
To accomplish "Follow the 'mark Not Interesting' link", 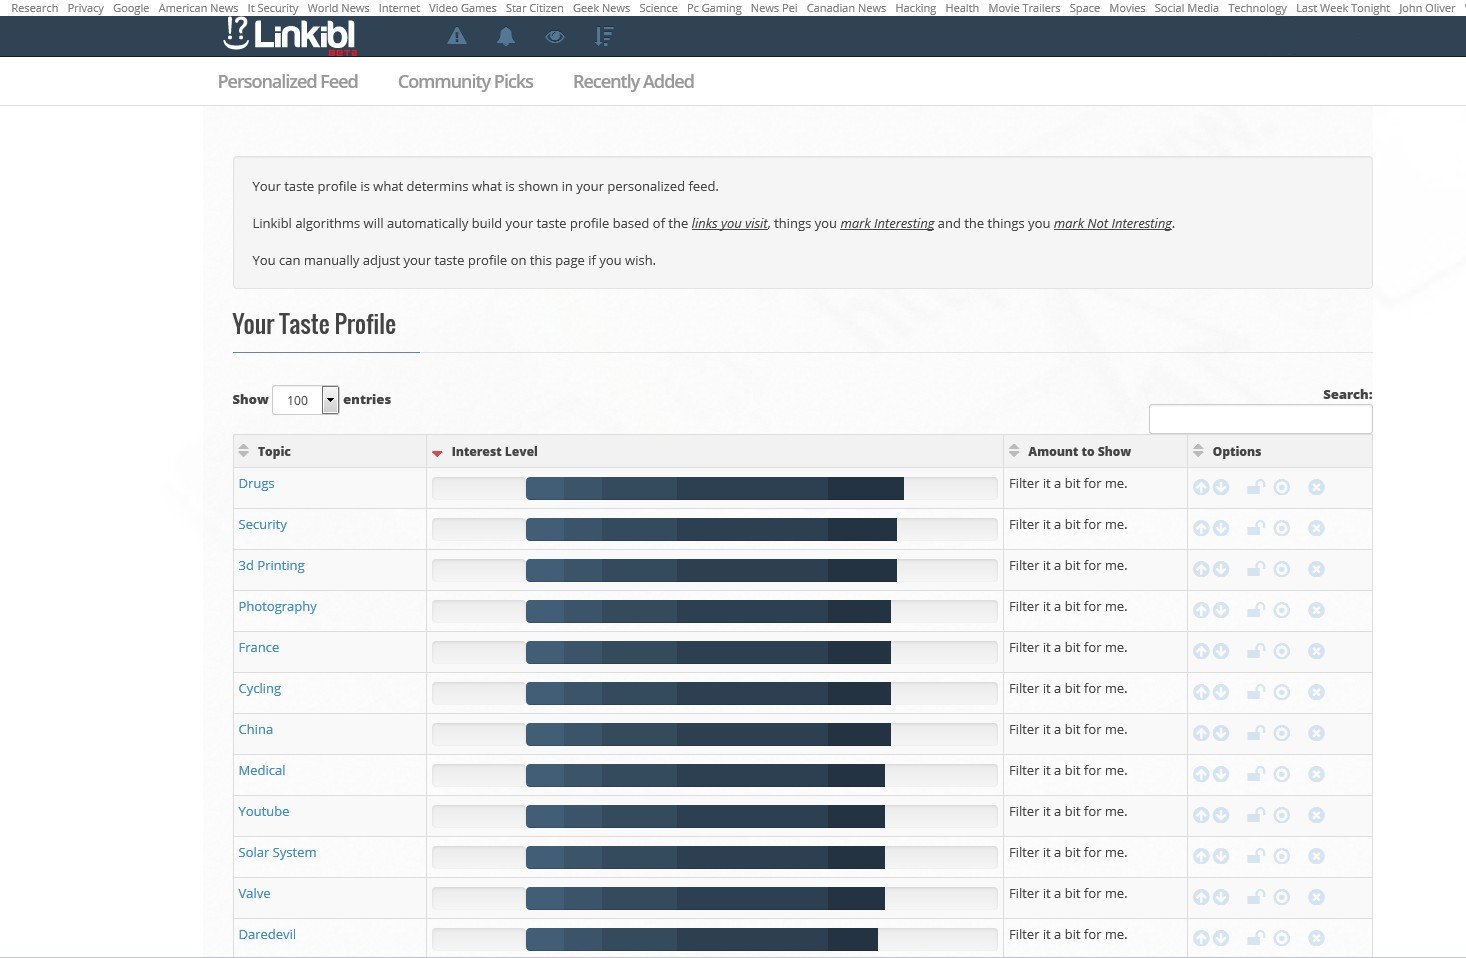I will pos(1113,223).
